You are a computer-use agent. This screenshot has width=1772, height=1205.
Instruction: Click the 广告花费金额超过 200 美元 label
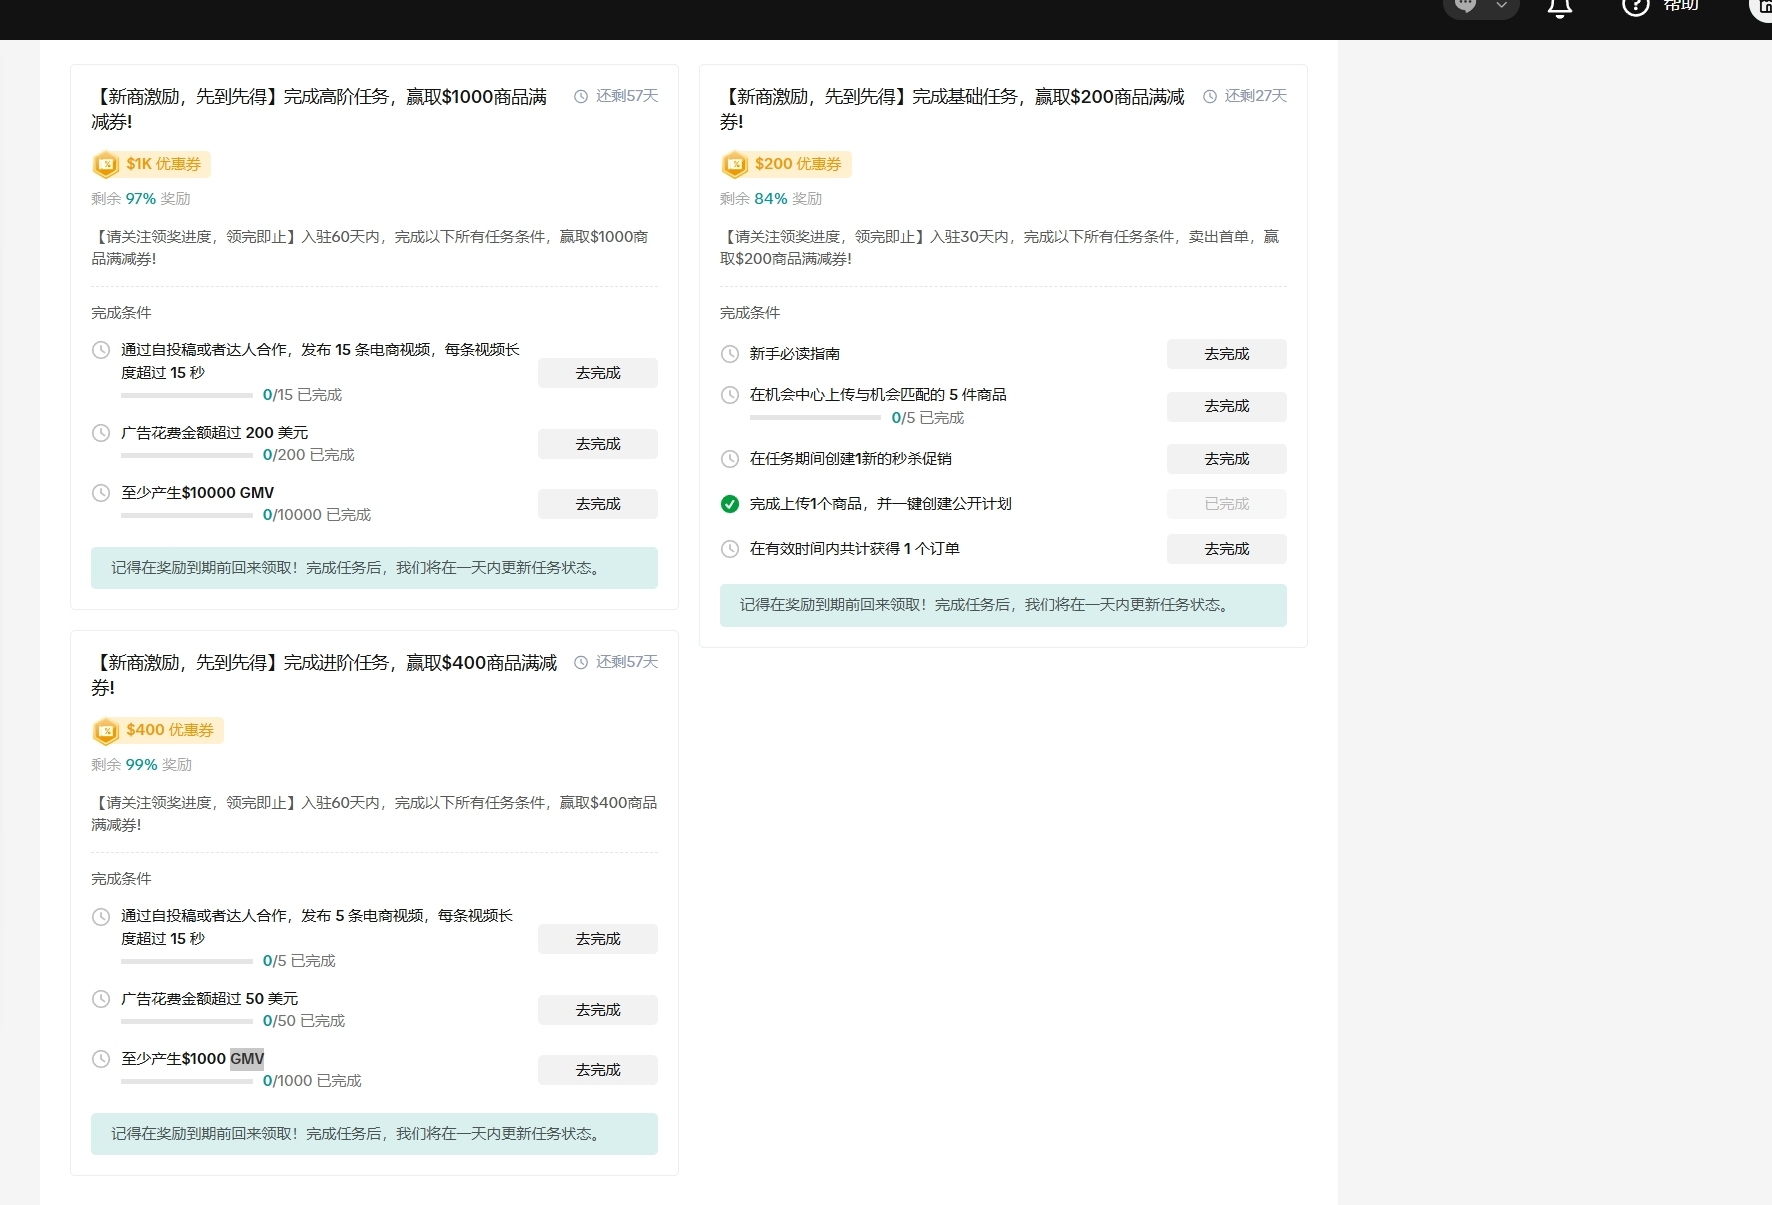pyautogui.click(x=215, y=433)
